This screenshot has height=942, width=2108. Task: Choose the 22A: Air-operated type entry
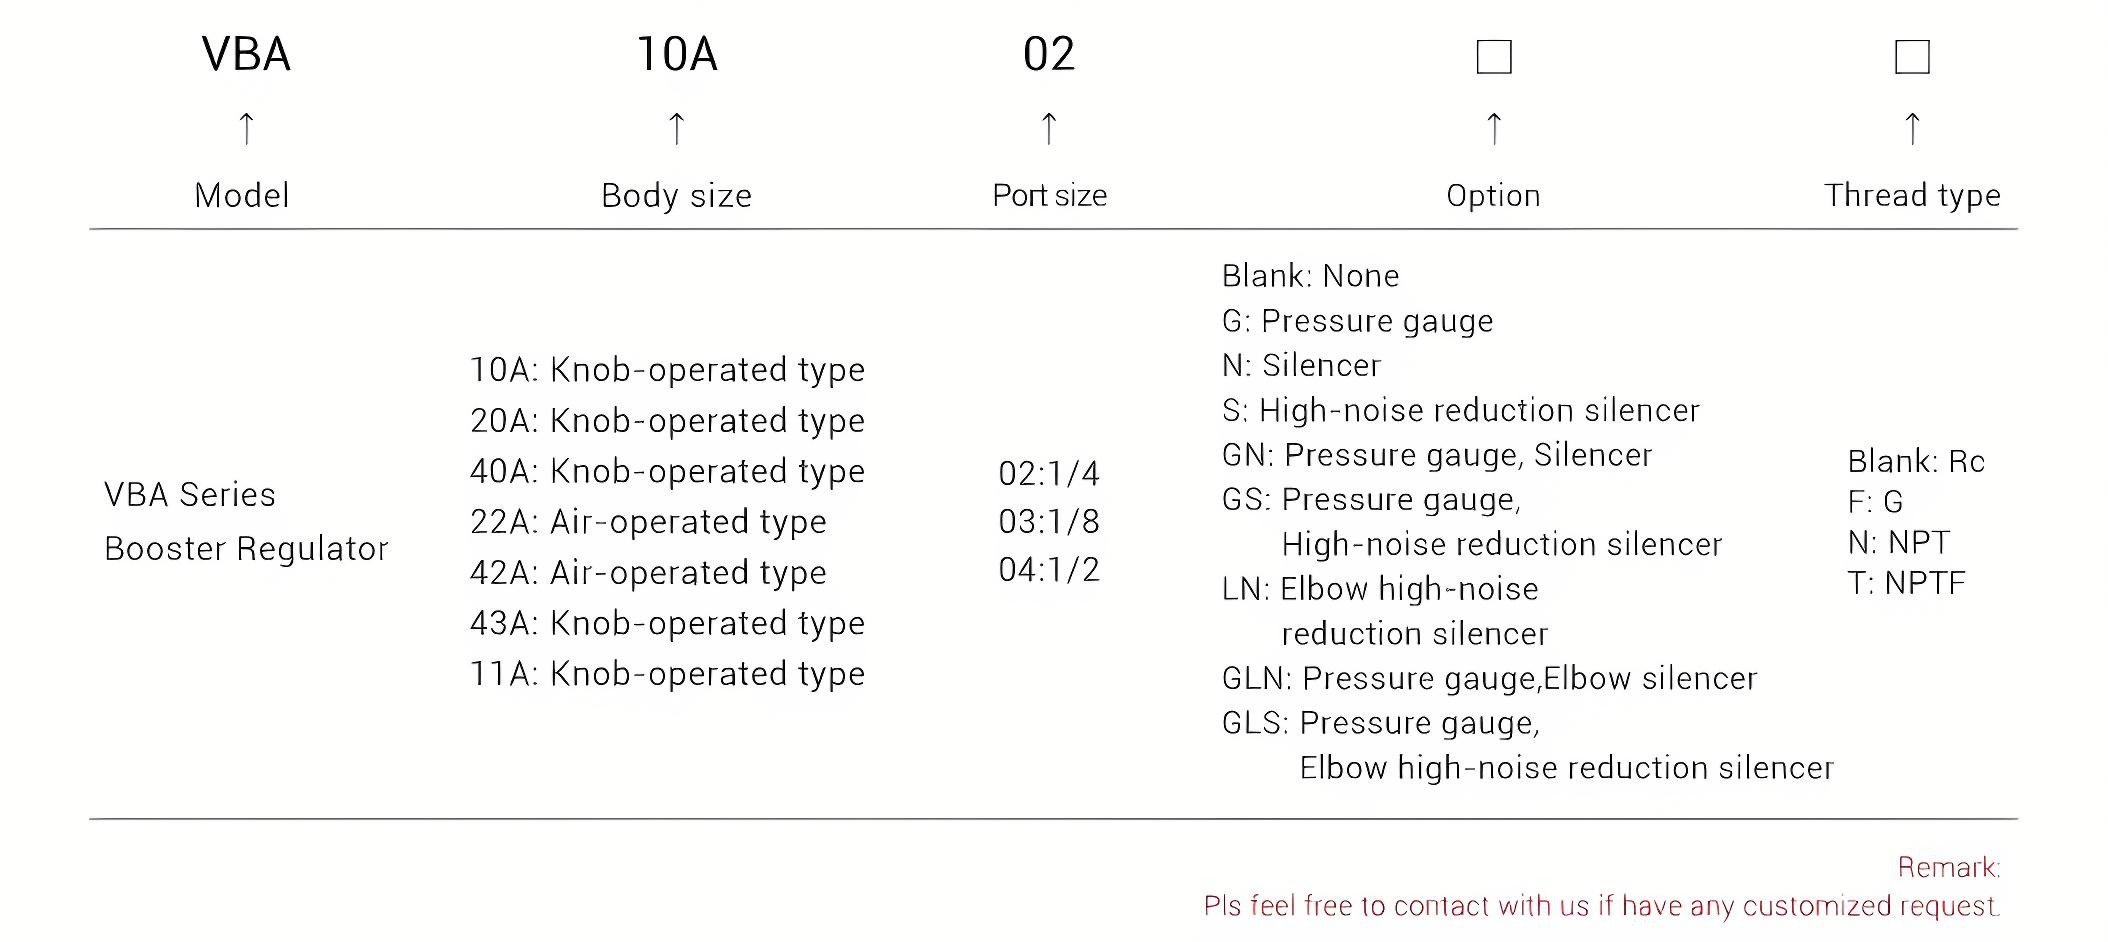coord(648,521)
